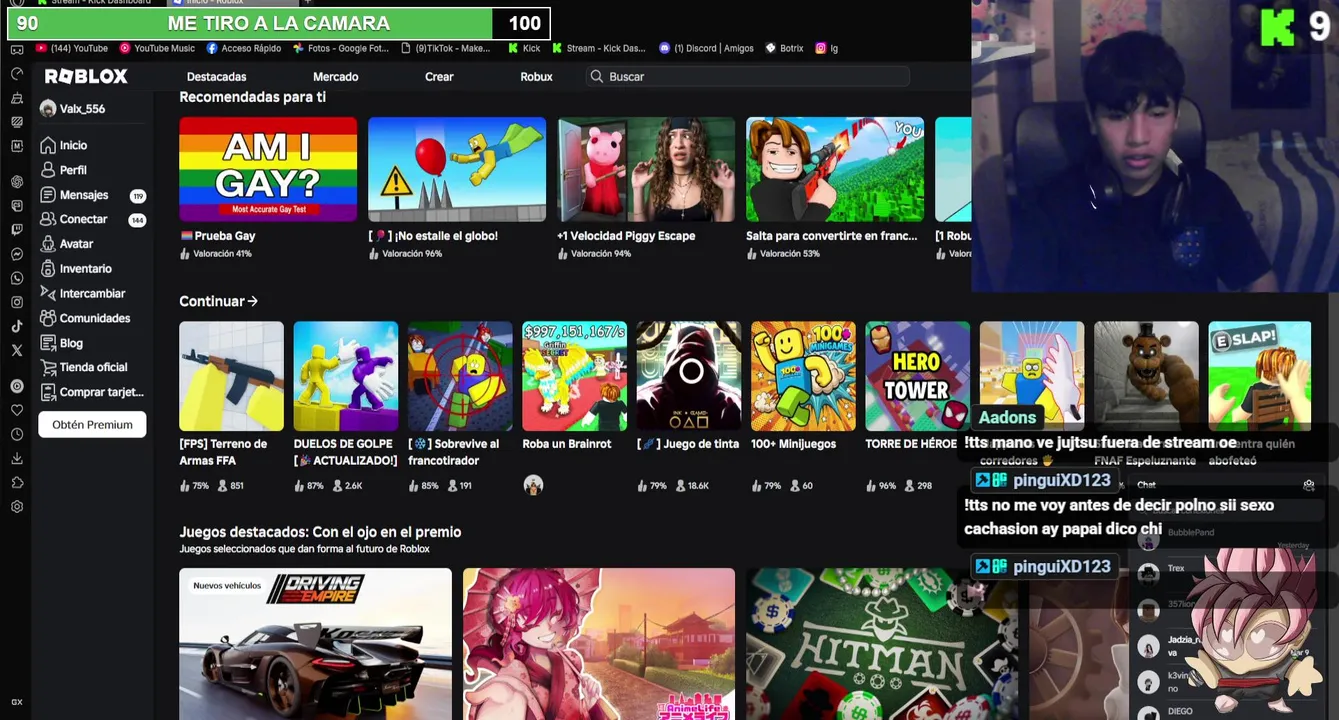Open Mensajes with 119 badge
Image resolution: width=1339 pixels, height=720 pixels.
point(93,195)
